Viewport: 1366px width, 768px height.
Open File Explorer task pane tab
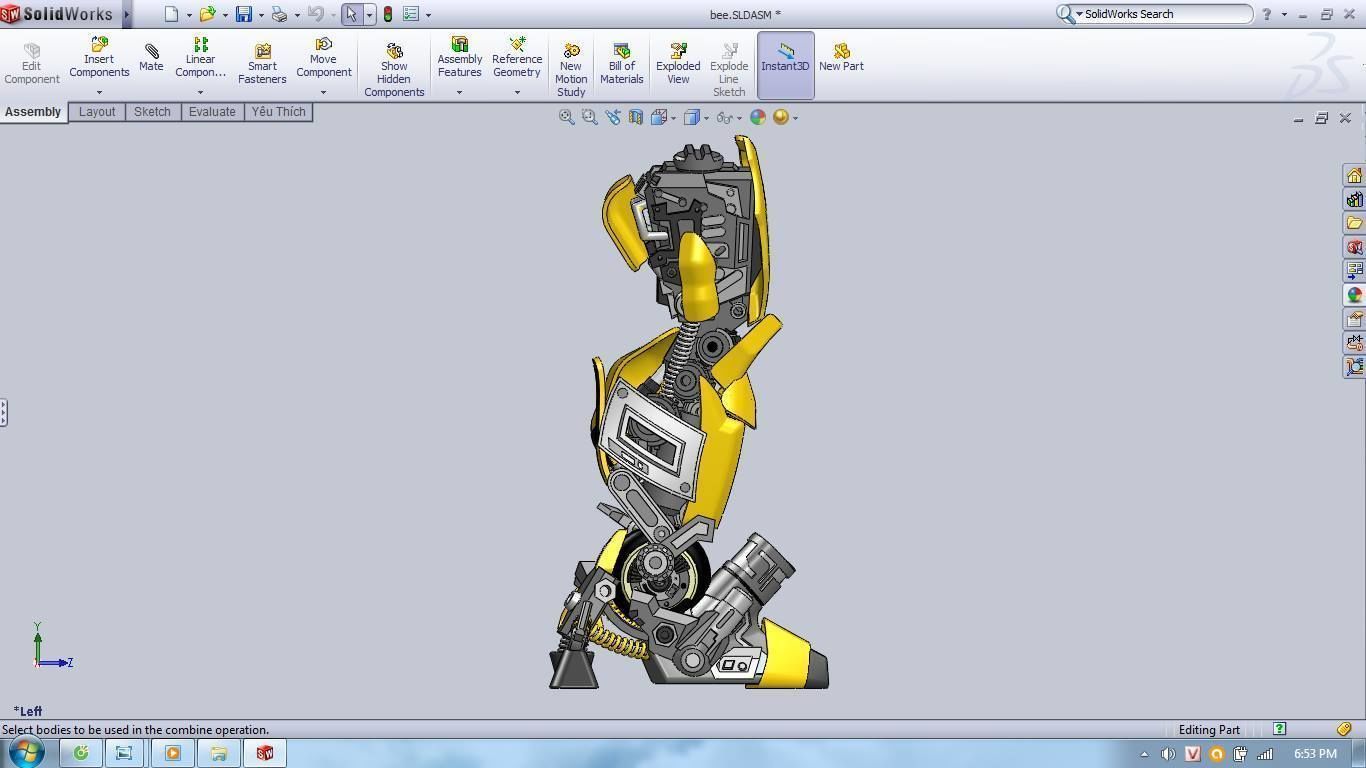point(1354,223)
